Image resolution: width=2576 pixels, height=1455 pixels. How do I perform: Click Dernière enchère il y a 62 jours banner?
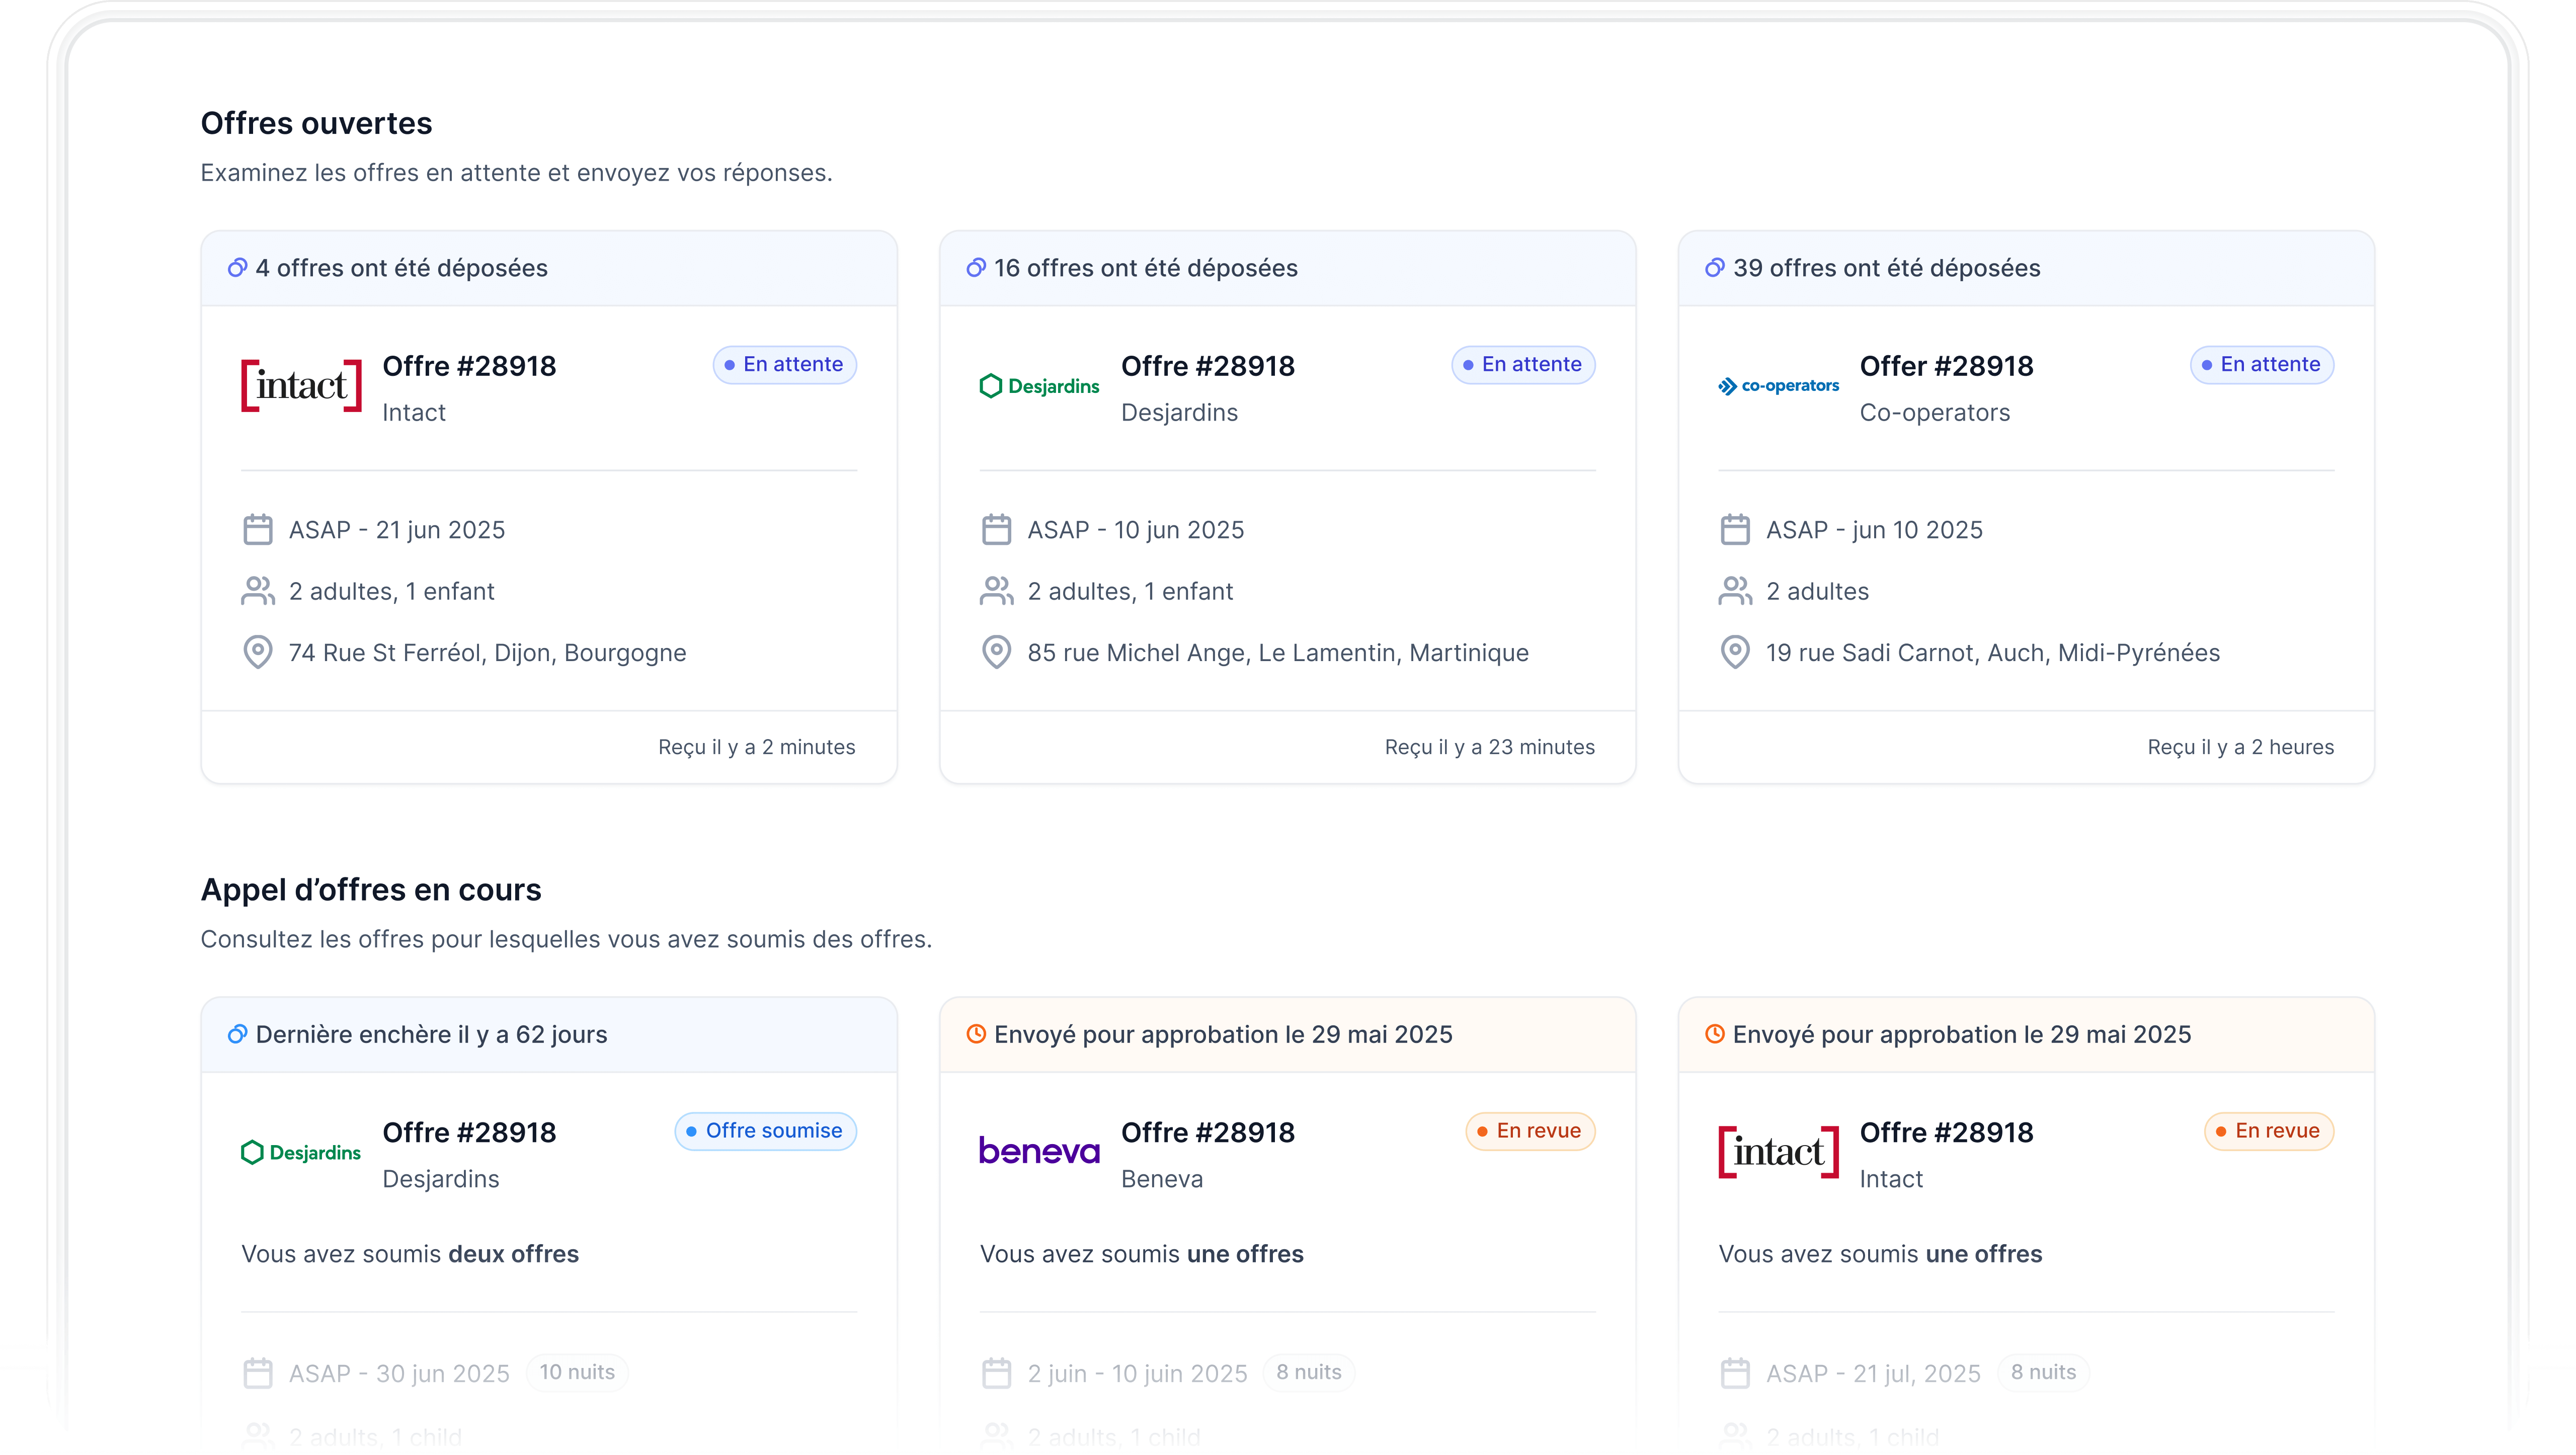click(431, 1034)
